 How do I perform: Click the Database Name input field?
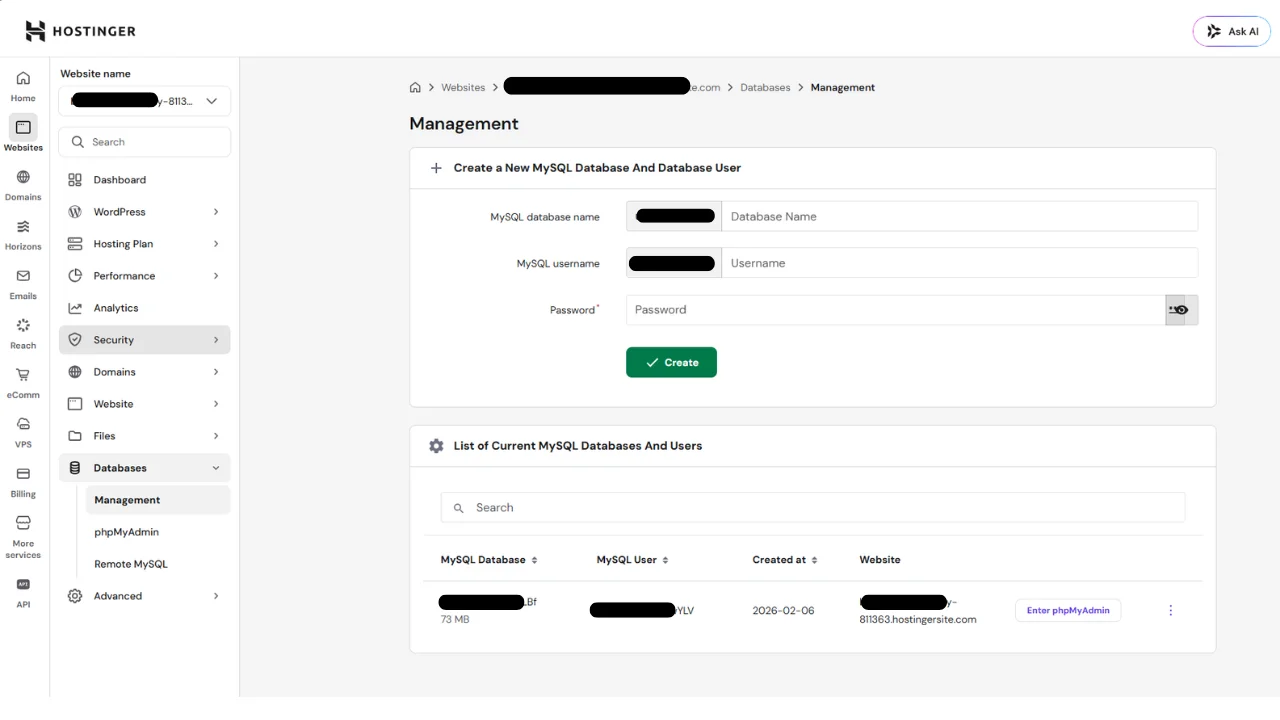click(959, 216)
